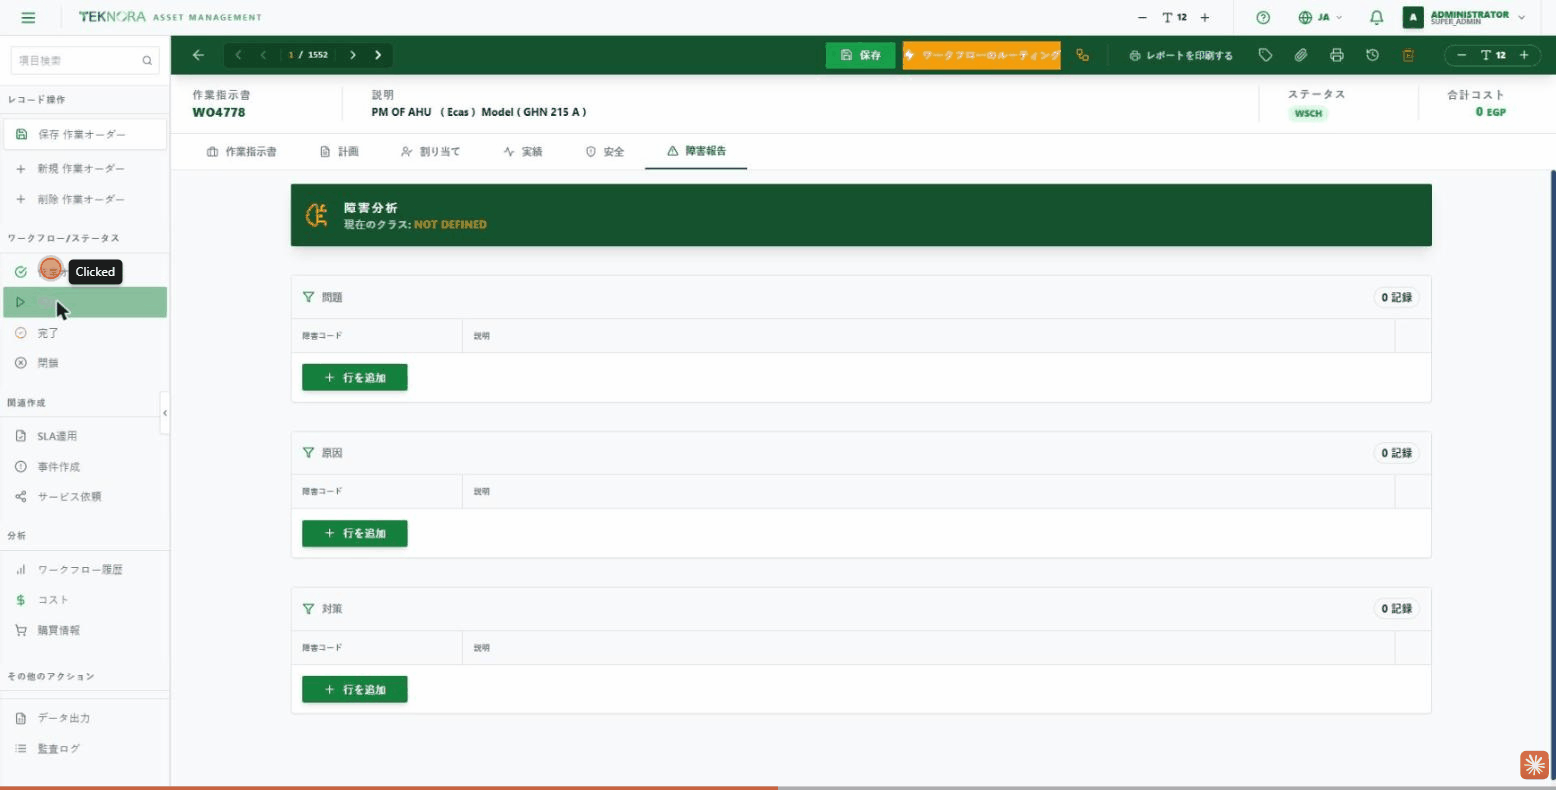Image resolution: width=1556 pixels, height=790 pixels.
Task: Click the search magnifier icon in sidebar
Action: 148,61
